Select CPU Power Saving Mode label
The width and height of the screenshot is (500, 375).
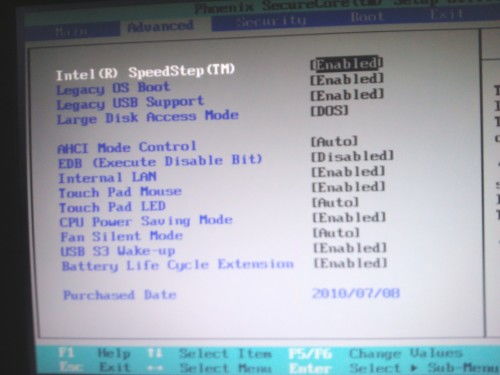(146, 221)
